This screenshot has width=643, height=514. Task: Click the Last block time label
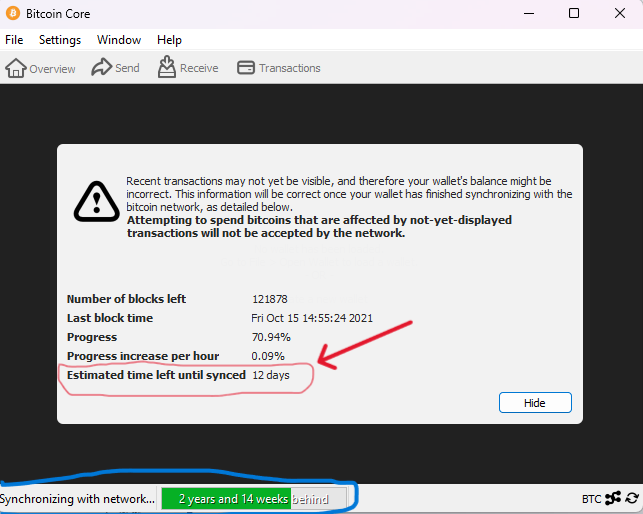coord(110,318)
